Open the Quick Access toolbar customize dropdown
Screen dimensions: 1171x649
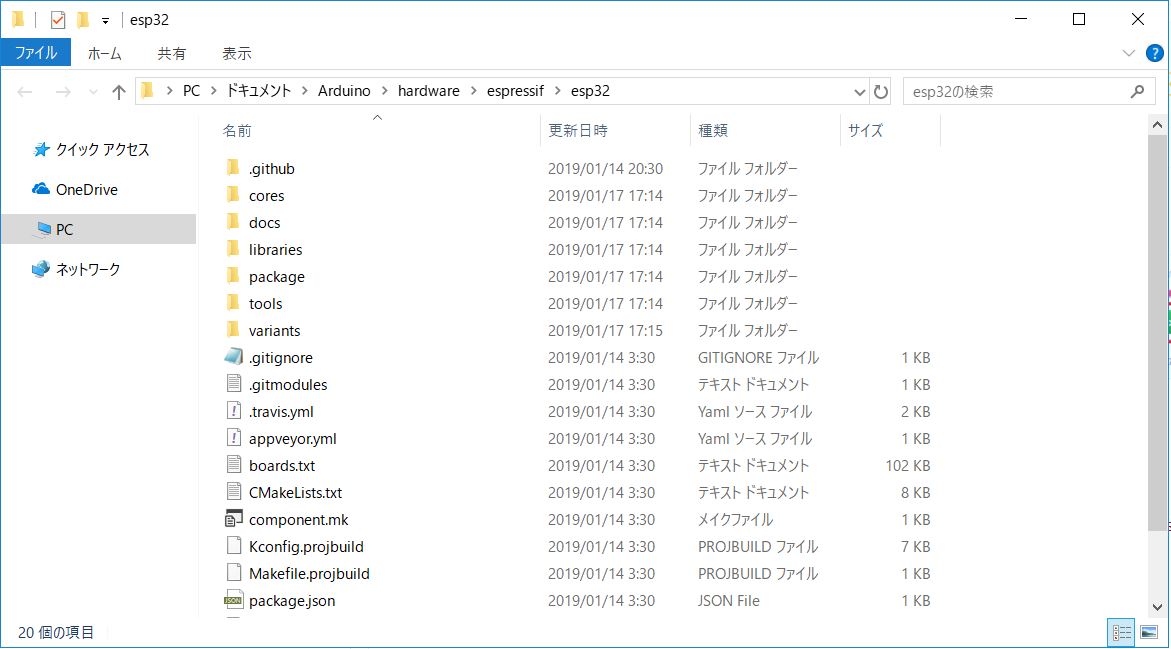[x=105, y=21]
